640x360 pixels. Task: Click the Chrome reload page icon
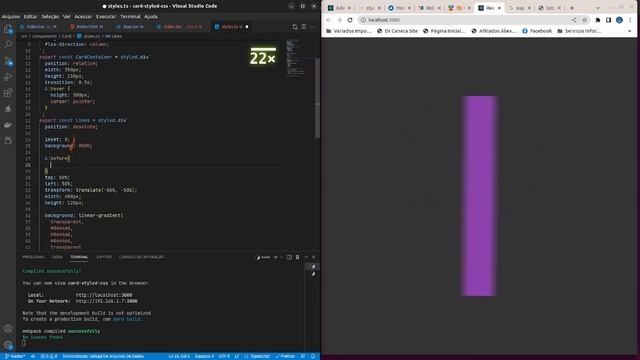pyautogui.click(x=350, y=20)
